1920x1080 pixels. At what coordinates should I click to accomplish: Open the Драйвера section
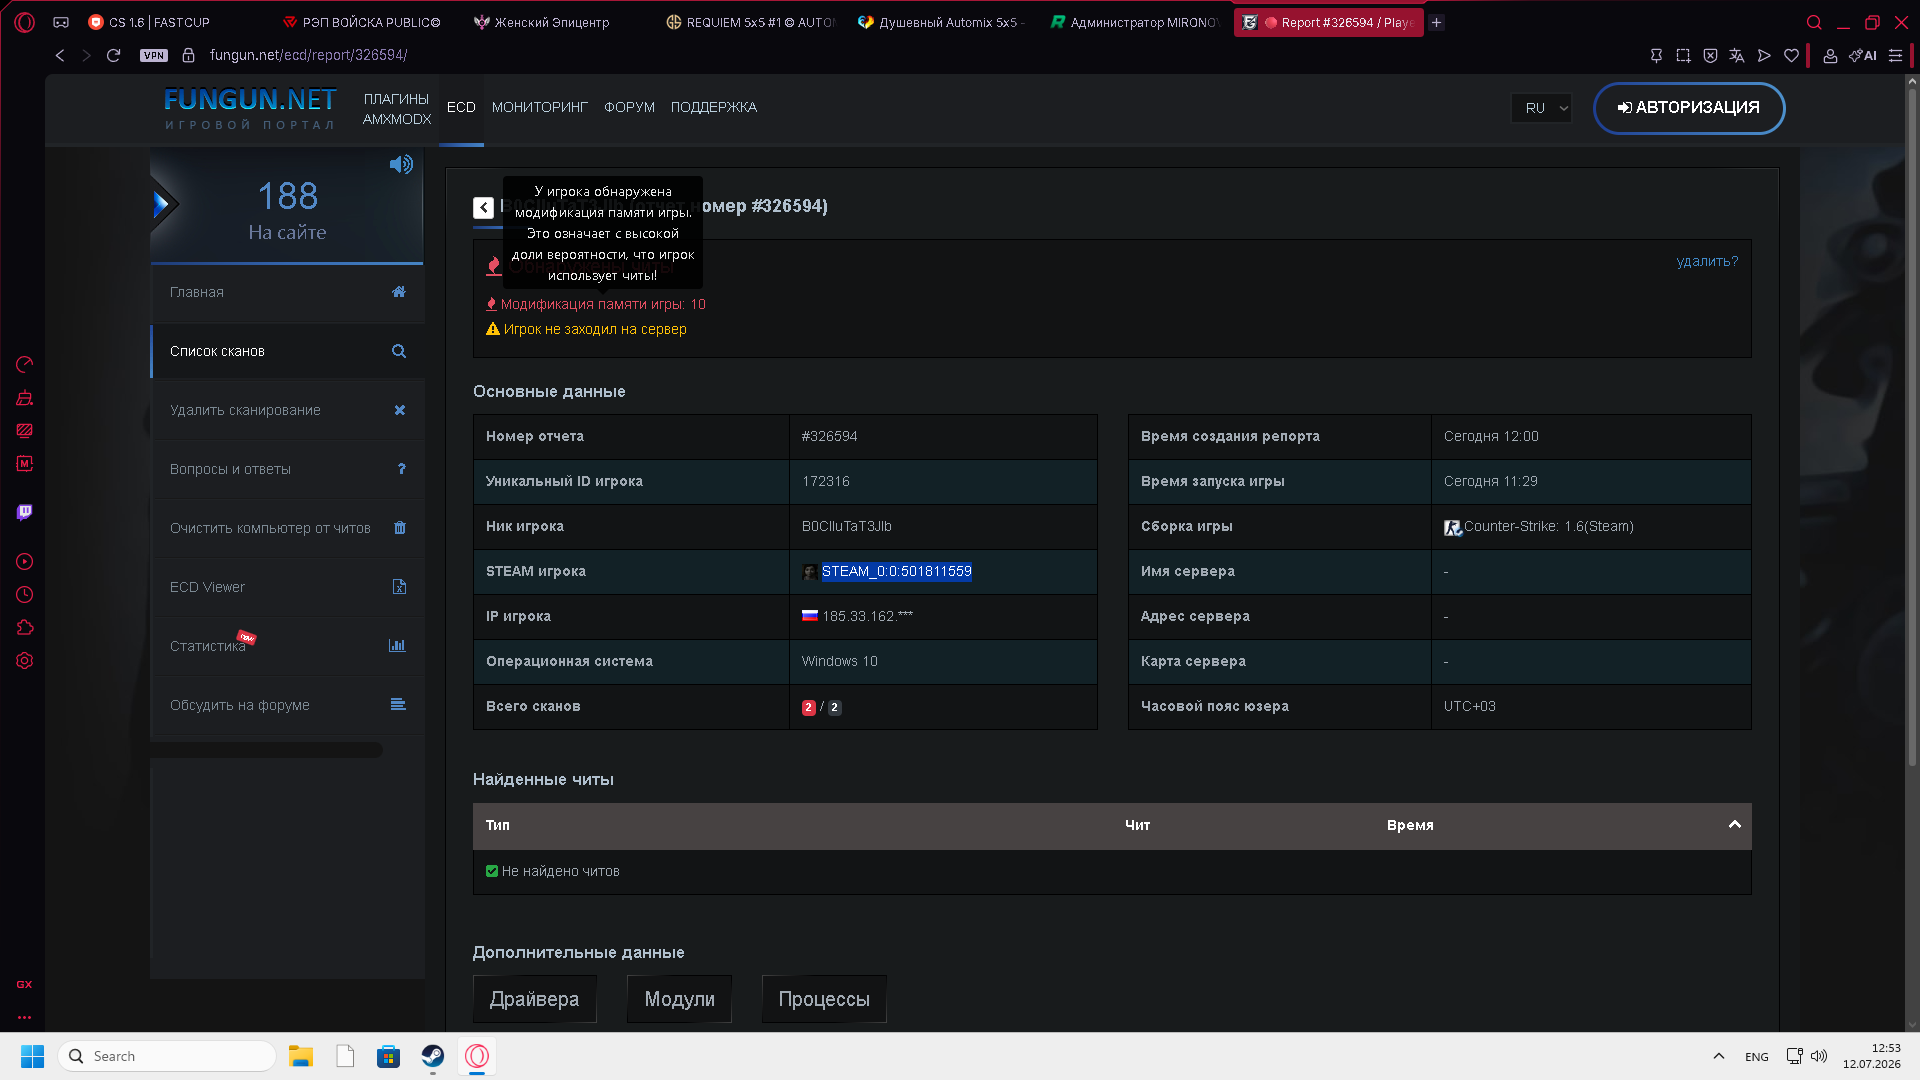[535, 999]
